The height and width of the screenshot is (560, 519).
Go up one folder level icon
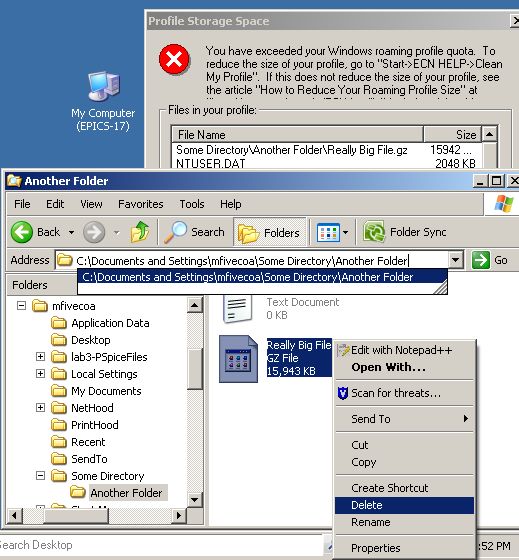tap(140, 232)
